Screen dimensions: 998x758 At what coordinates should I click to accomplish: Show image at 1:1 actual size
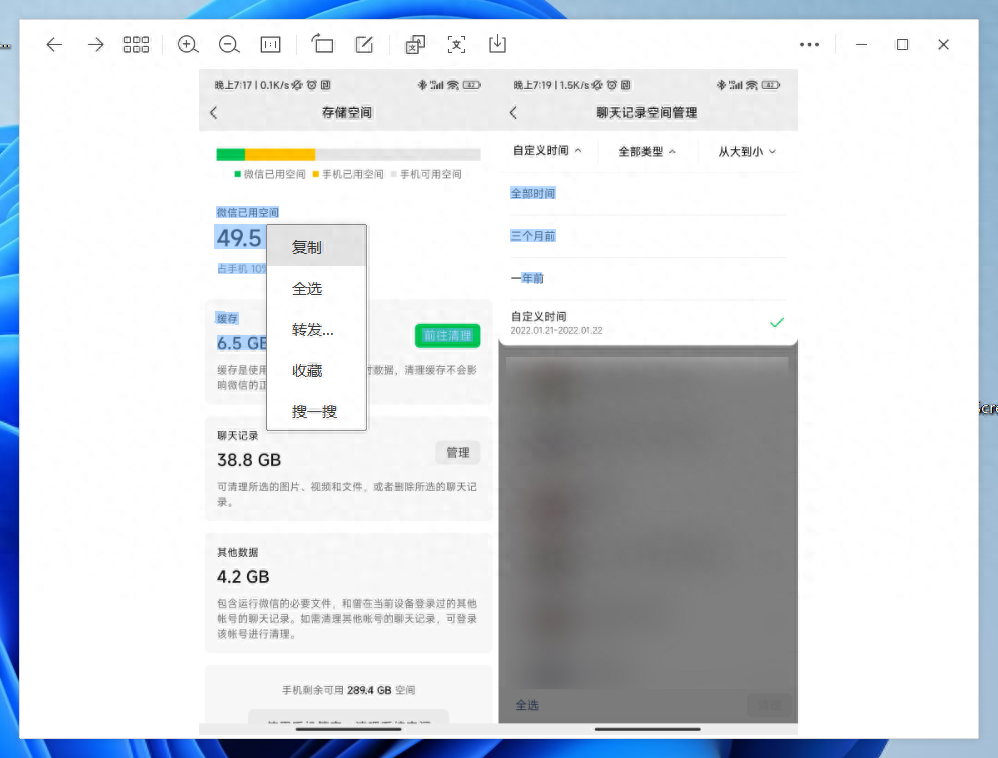point(270,45)
